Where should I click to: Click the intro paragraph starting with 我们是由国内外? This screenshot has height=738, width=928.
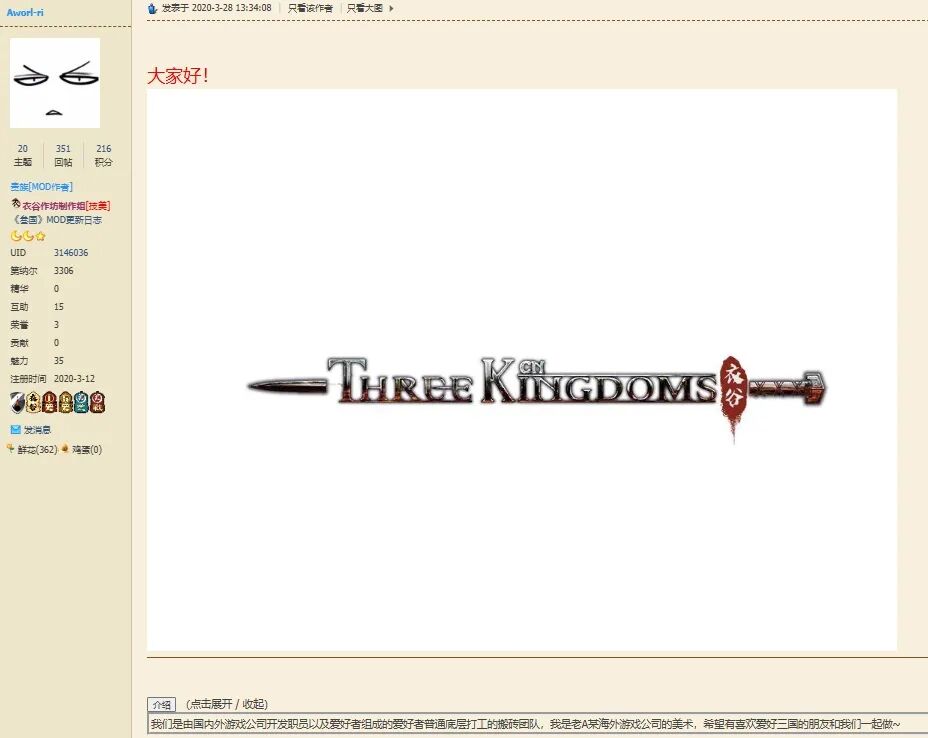525,724
